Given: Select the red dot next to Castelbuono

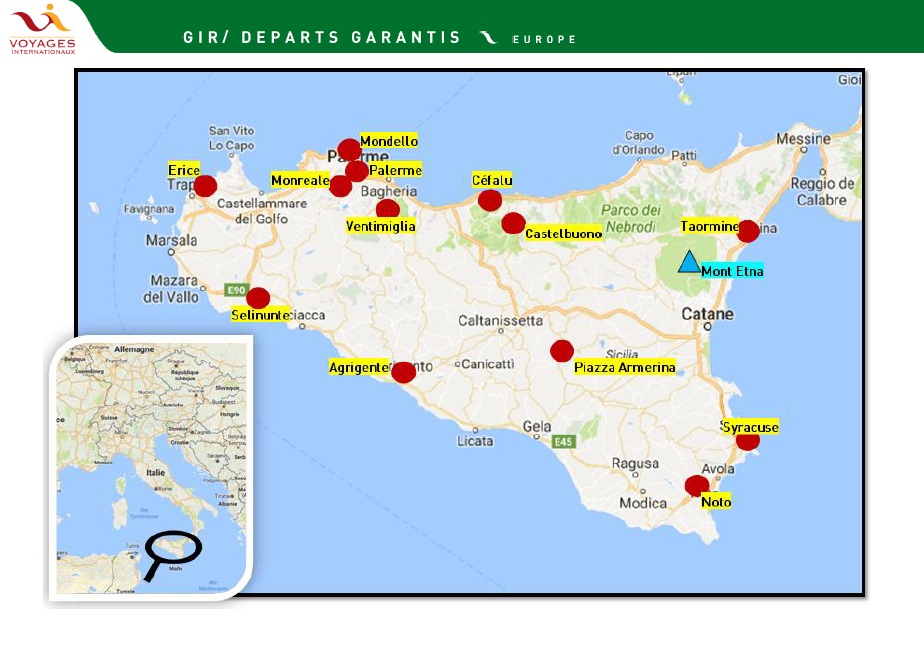Looking at the screenshot, I should click(x=513, y=223).
